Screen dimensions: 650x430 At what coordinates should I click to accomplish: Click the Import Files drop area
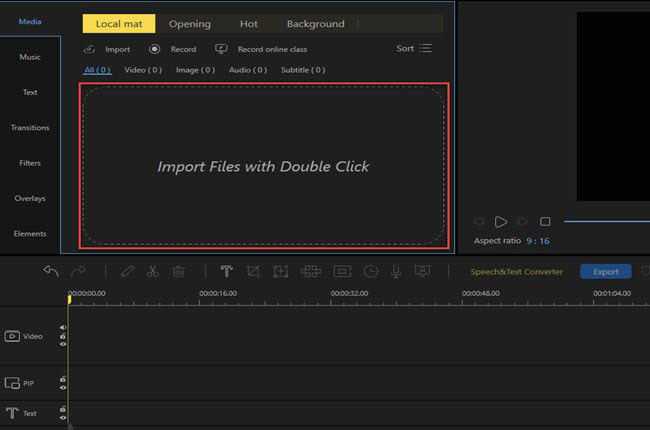pyautogui.click(x=264, y=166)
